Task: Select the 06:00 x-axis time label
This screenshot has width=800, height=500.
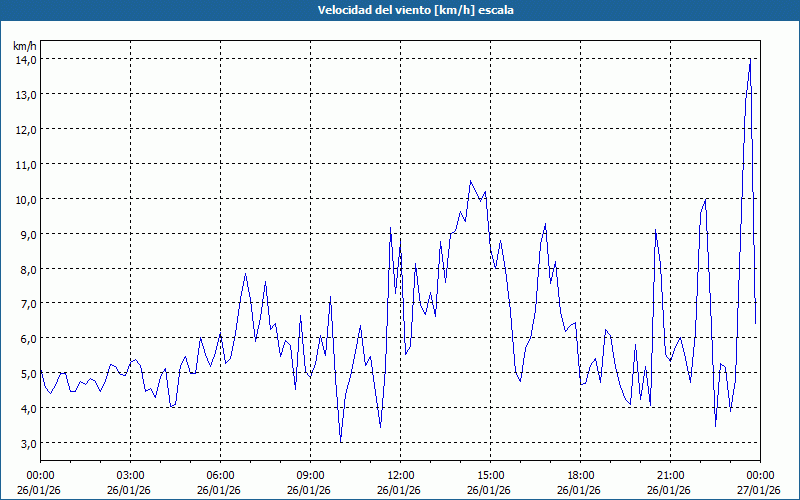Action: point(220,475)
